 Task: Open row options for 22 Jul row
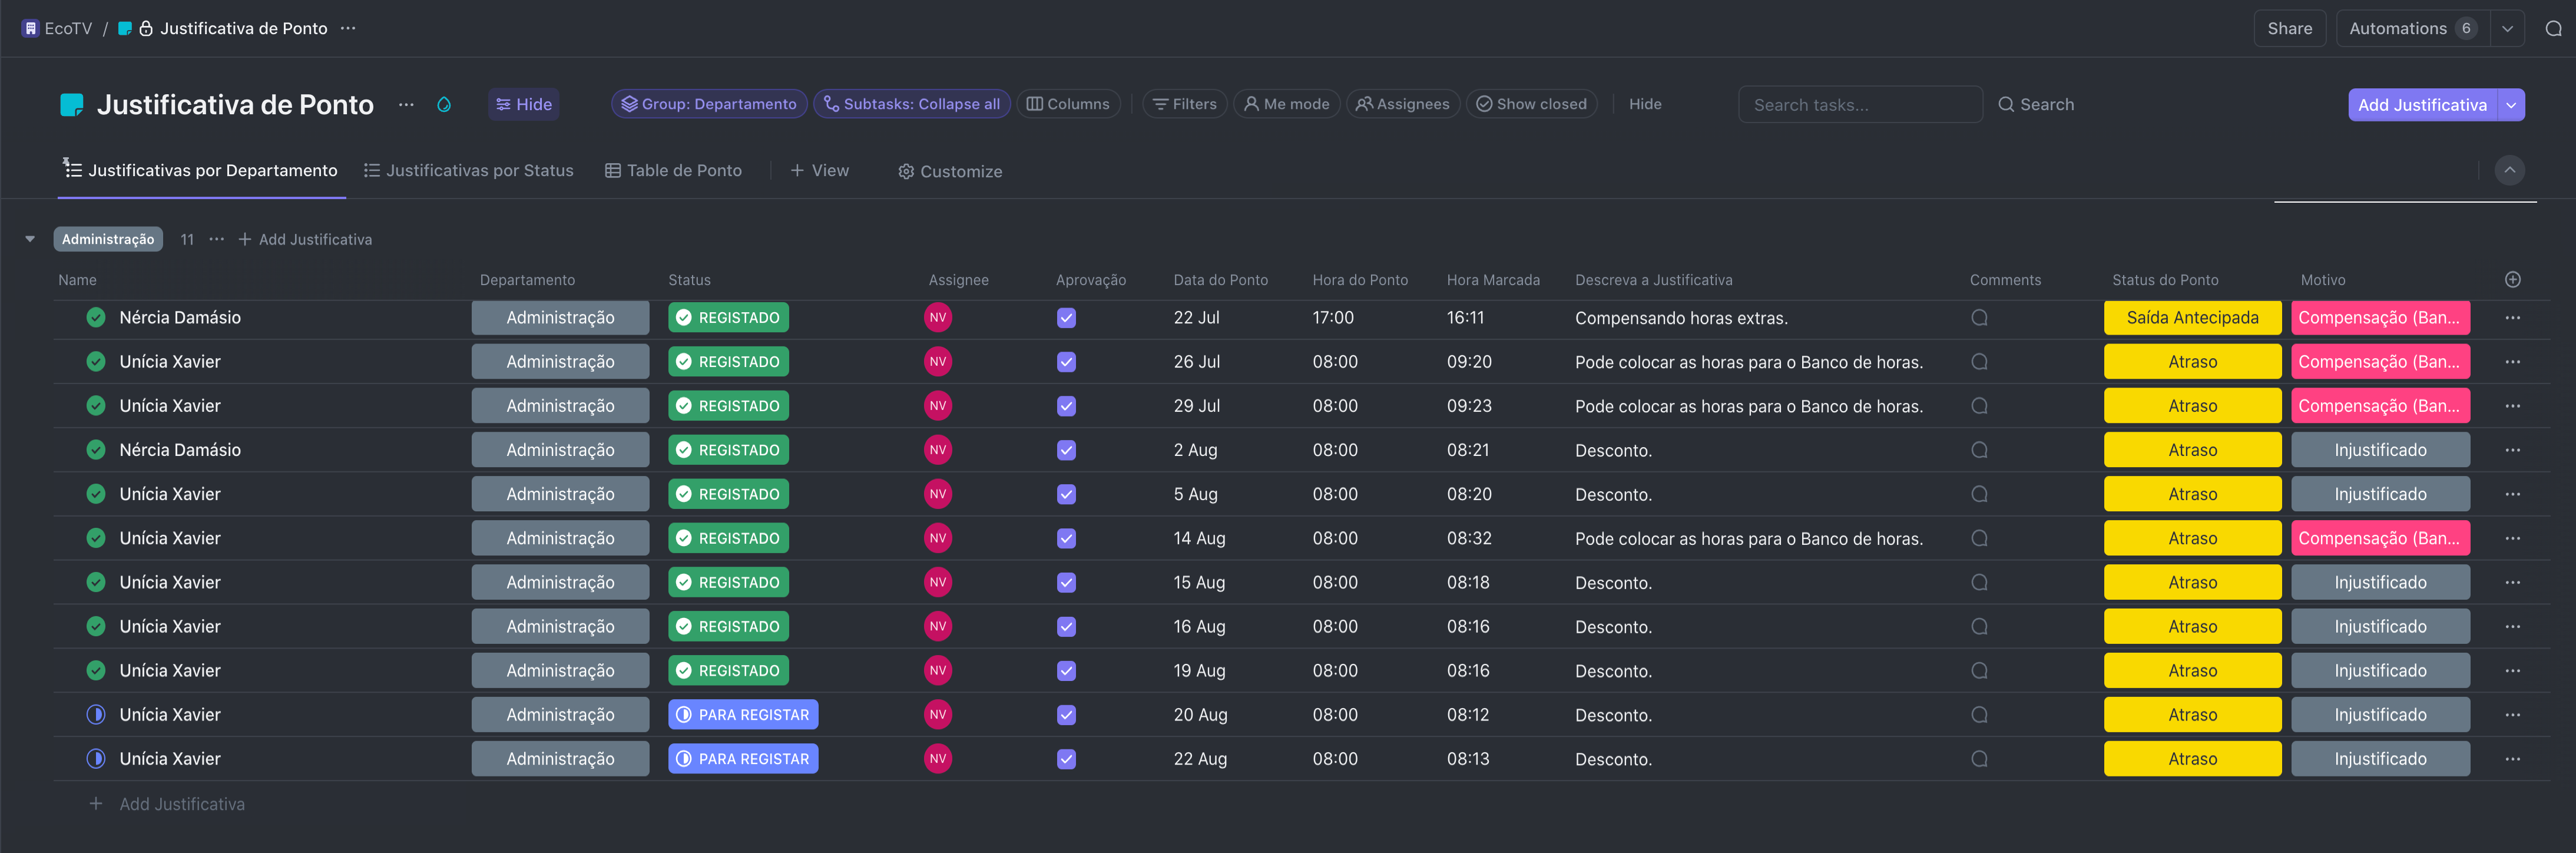(x=2512, y=318)
